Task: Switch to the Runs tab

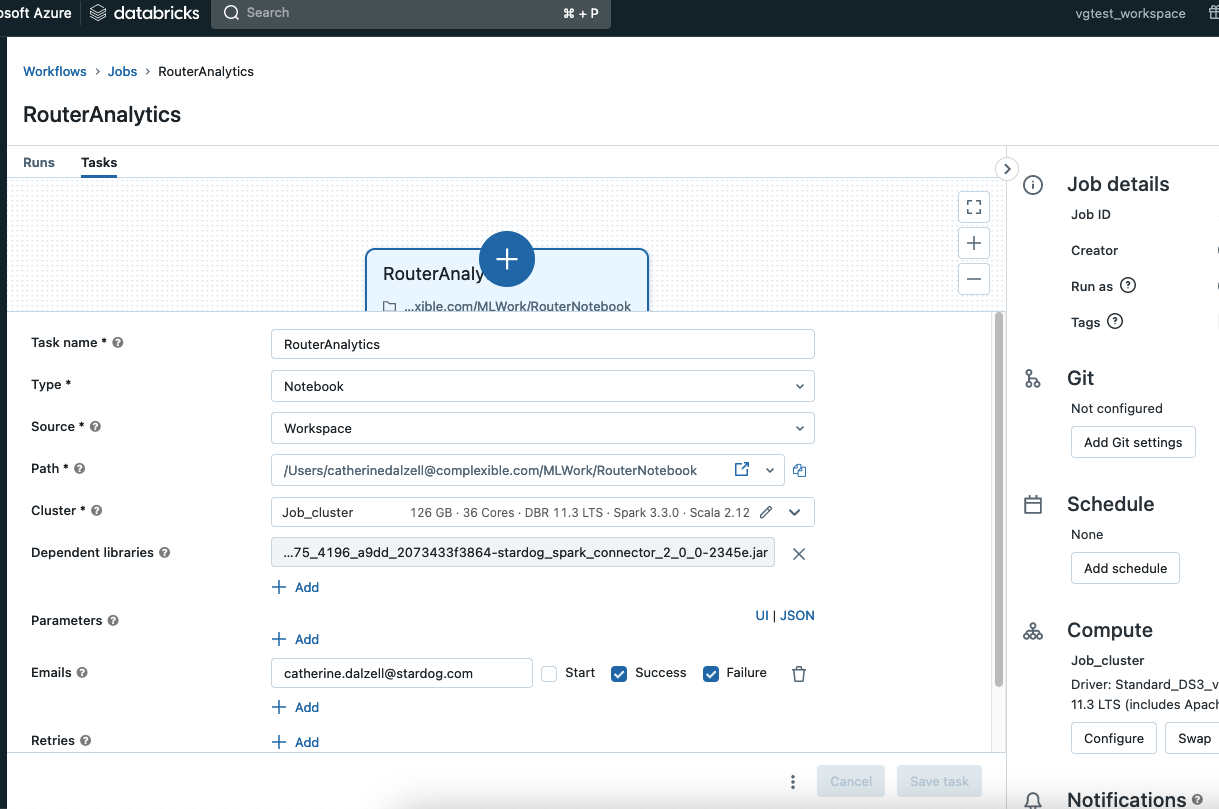Action: [39, 162]
